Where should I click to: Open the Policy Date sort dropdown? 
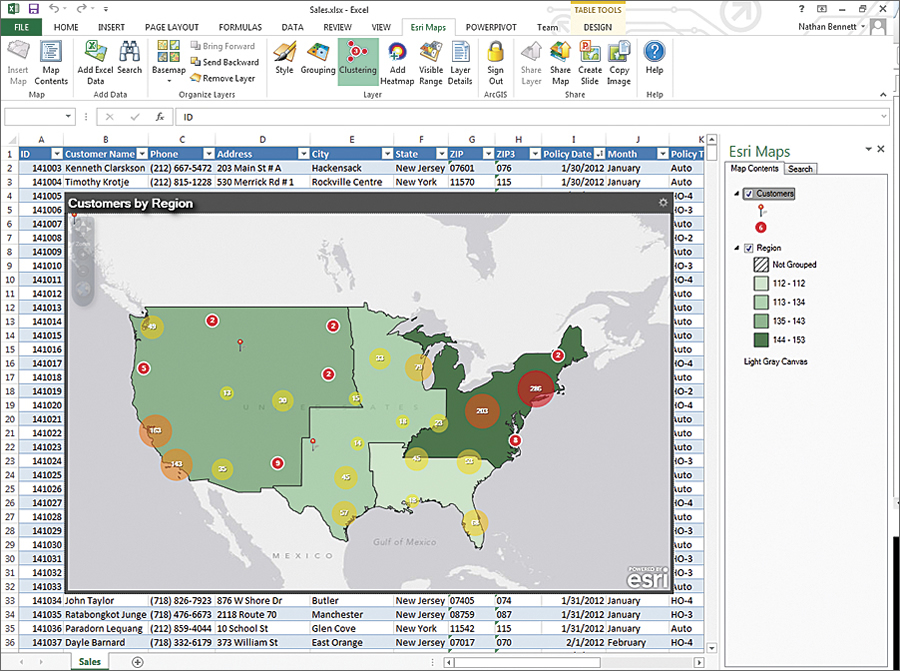[x=599, y=154]
